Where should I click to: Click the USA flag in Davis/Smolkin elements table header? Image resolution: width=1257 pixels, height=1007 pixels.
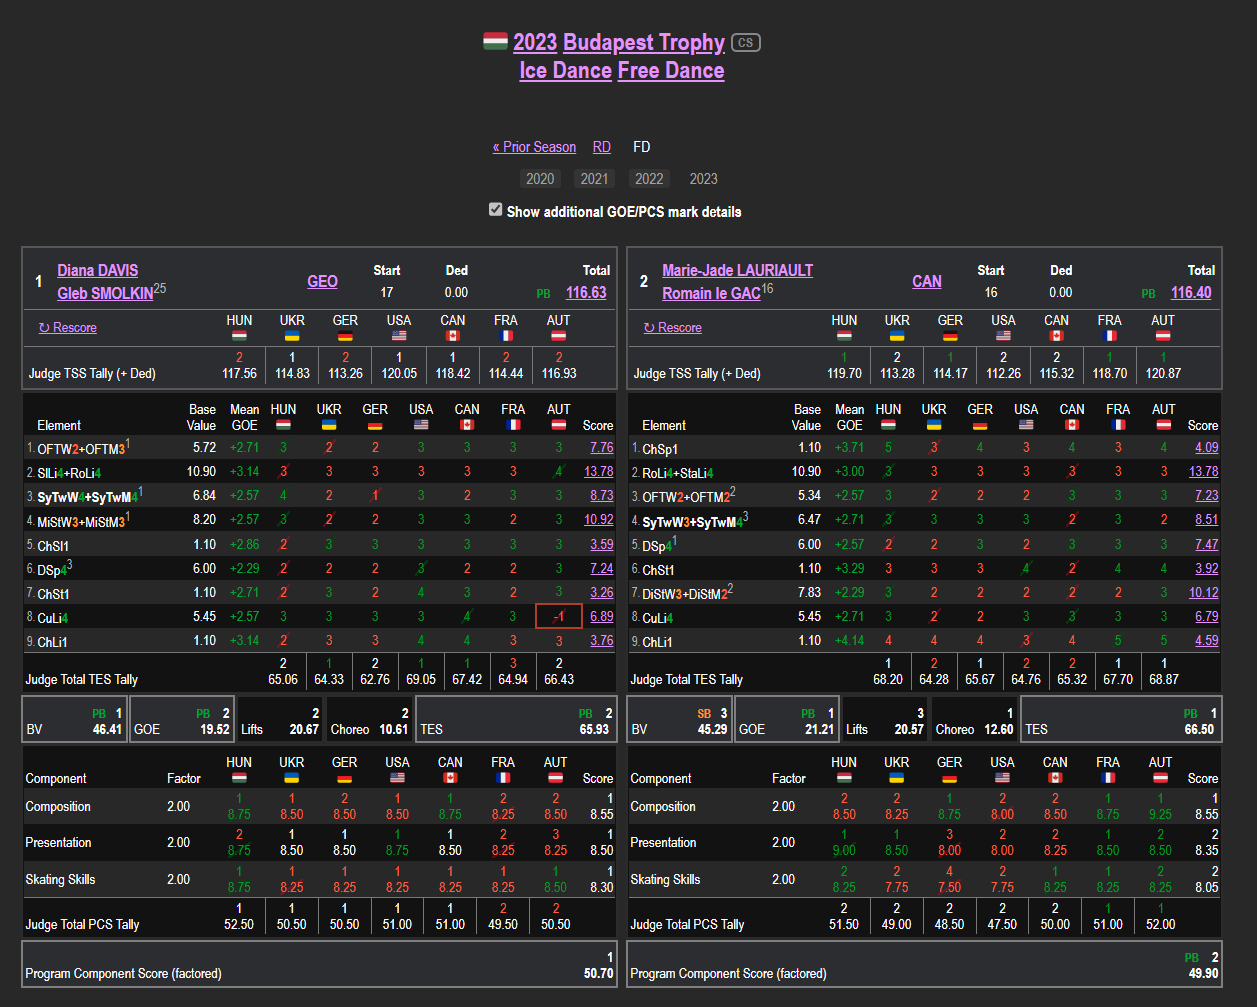coord(421,425)
